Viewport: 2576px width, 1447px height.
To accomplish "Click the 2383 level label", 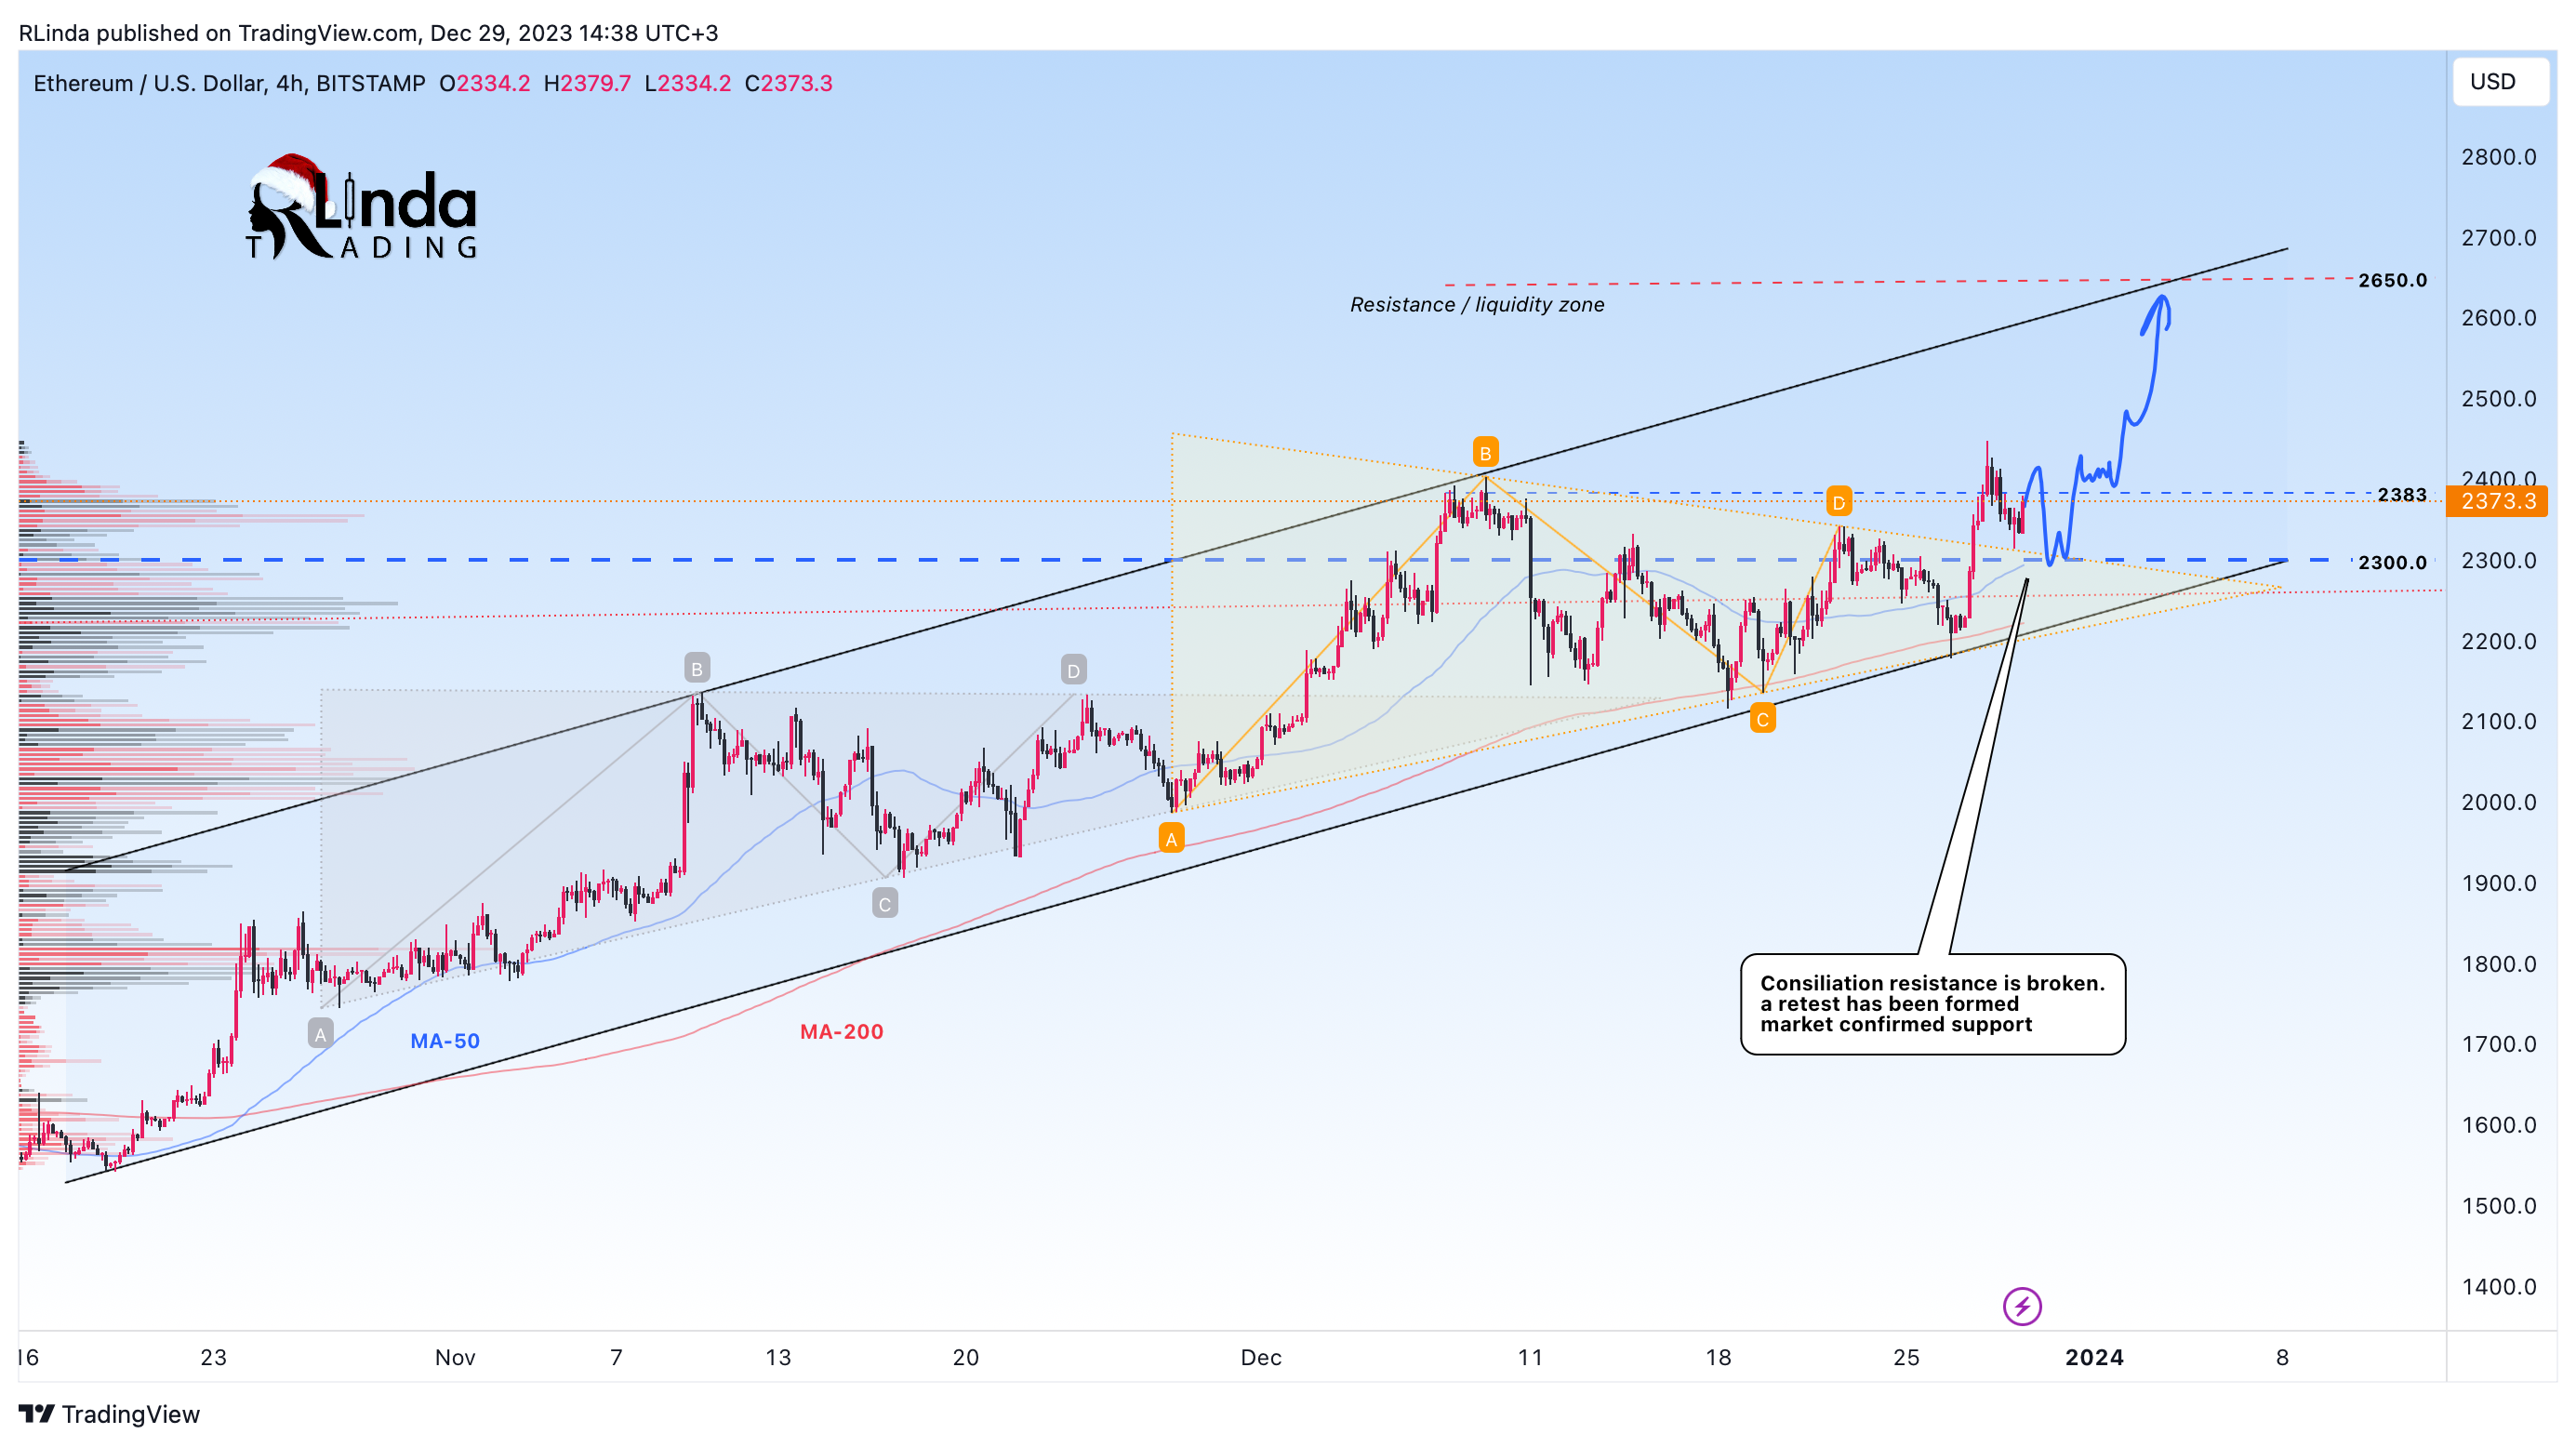I will pos(2401,494).
